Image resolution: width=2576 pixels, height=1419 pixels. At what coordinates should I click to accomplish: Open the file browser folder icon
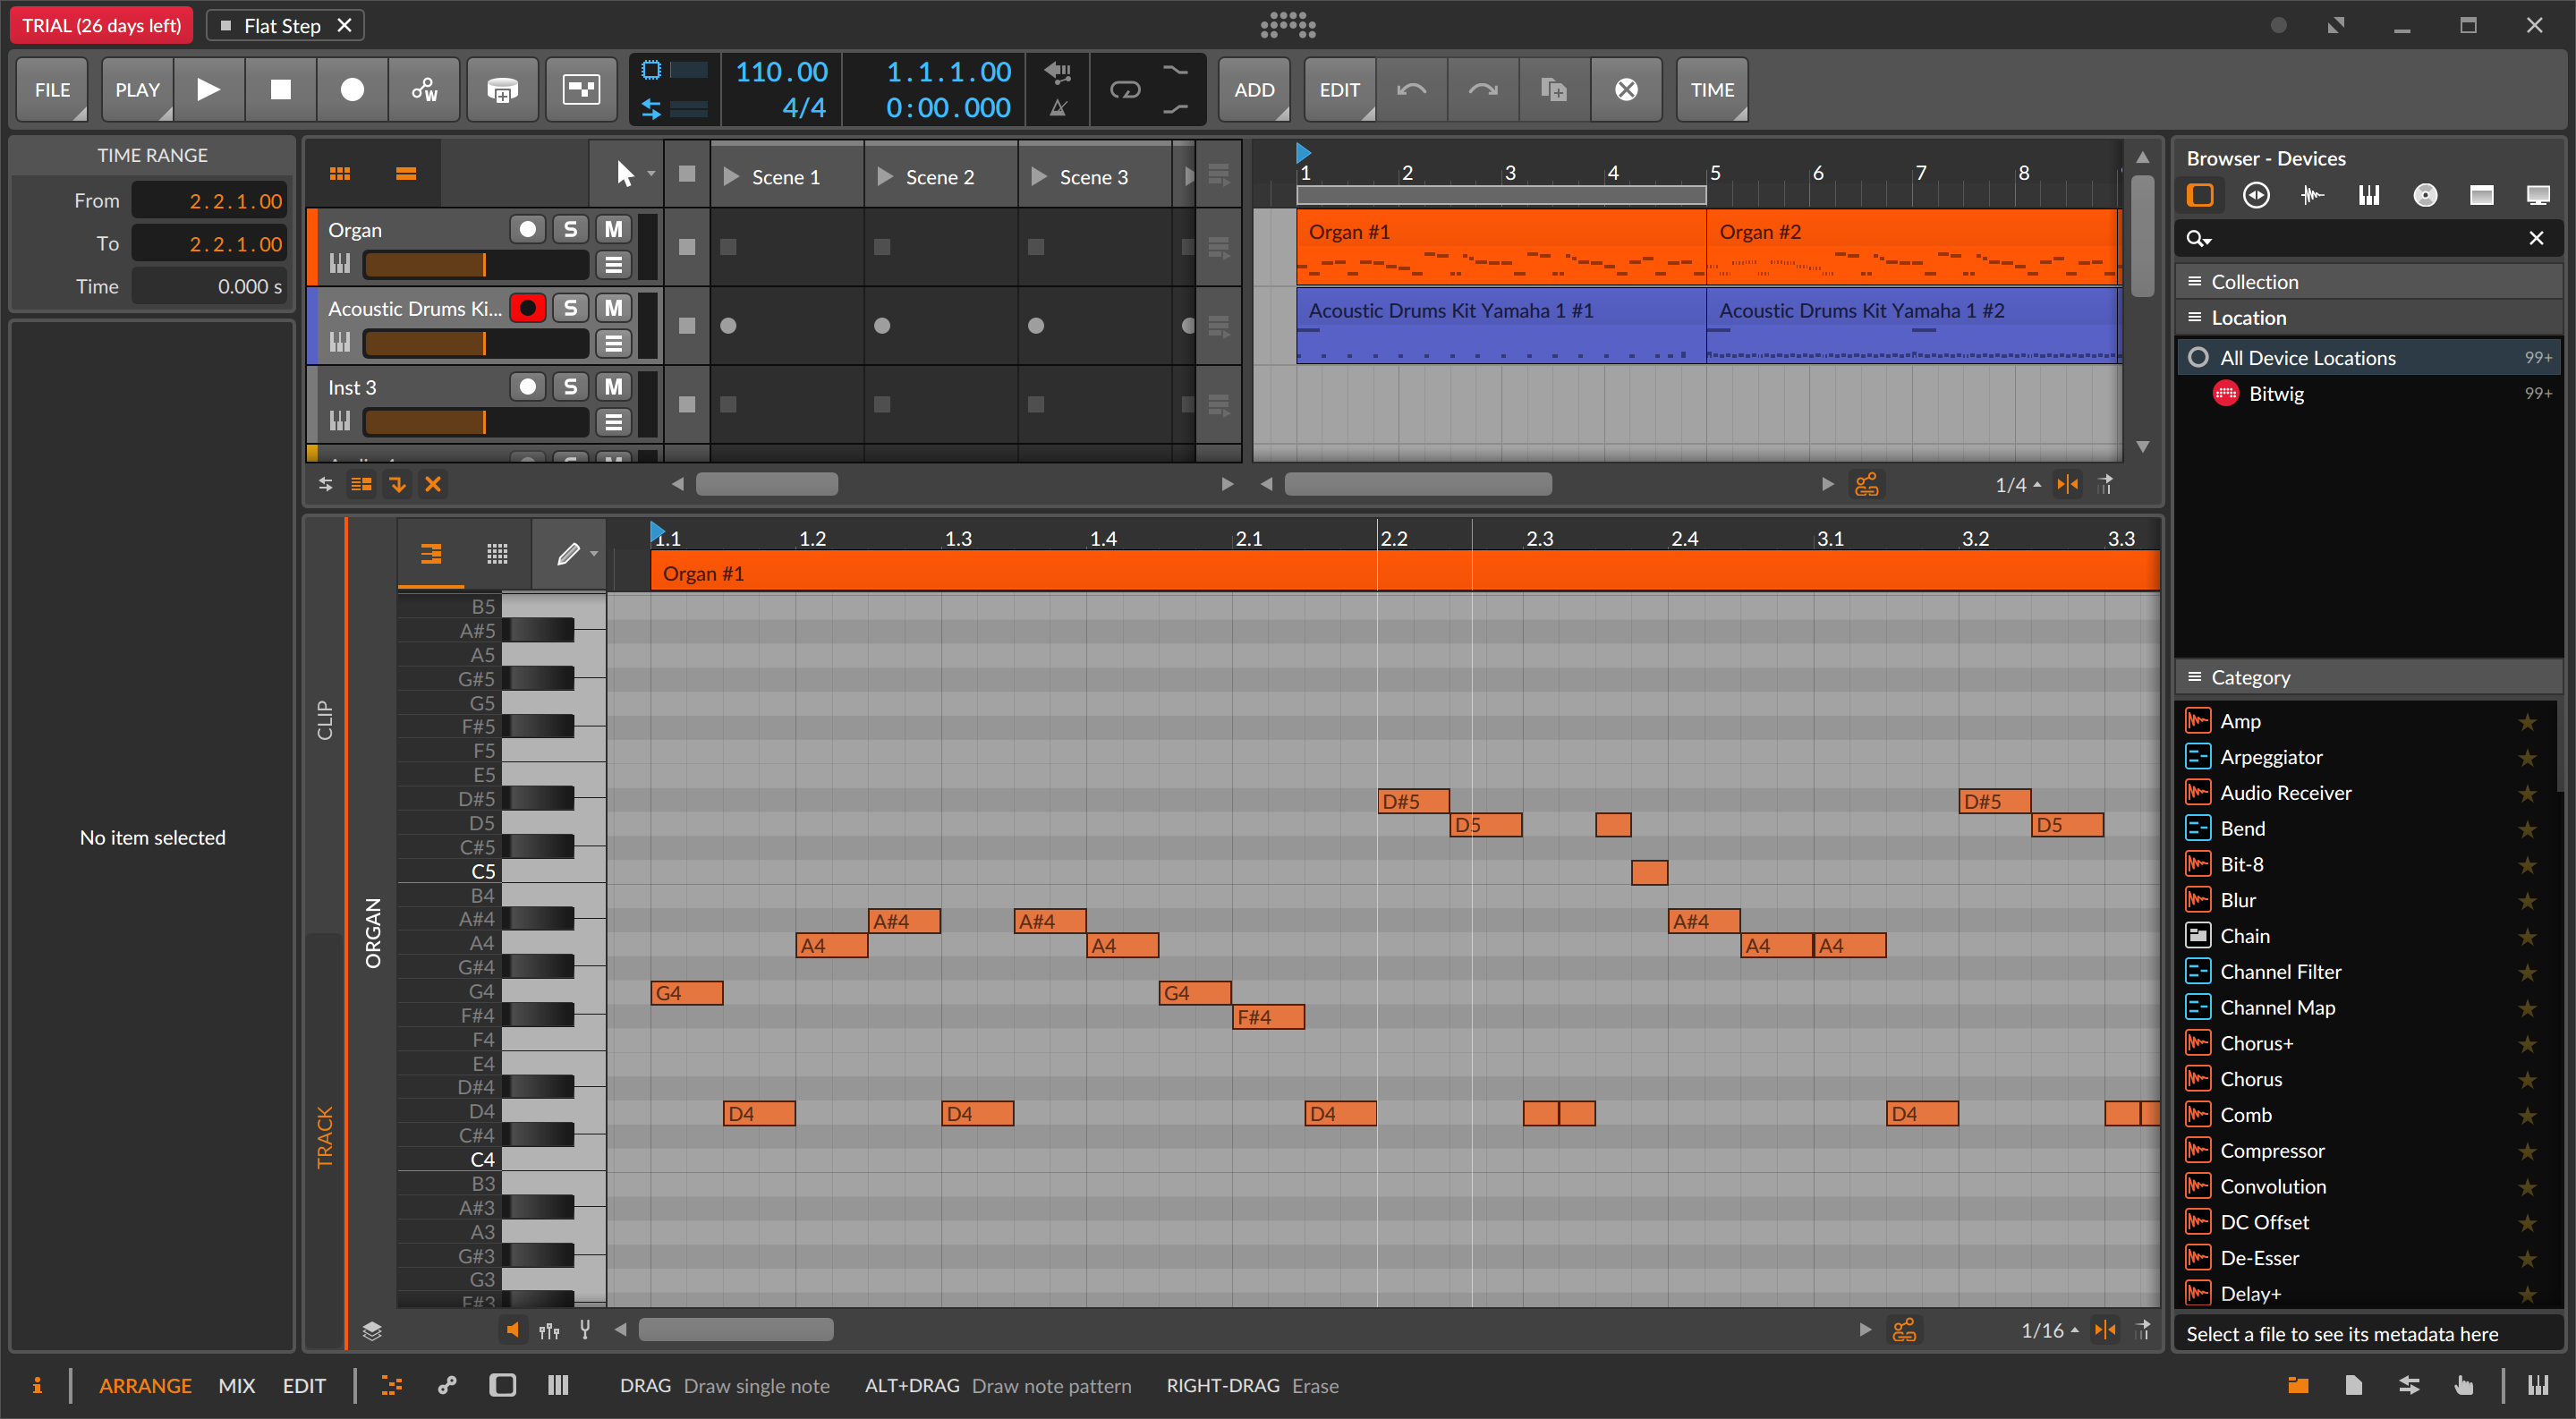[x=2298, y=1386]
